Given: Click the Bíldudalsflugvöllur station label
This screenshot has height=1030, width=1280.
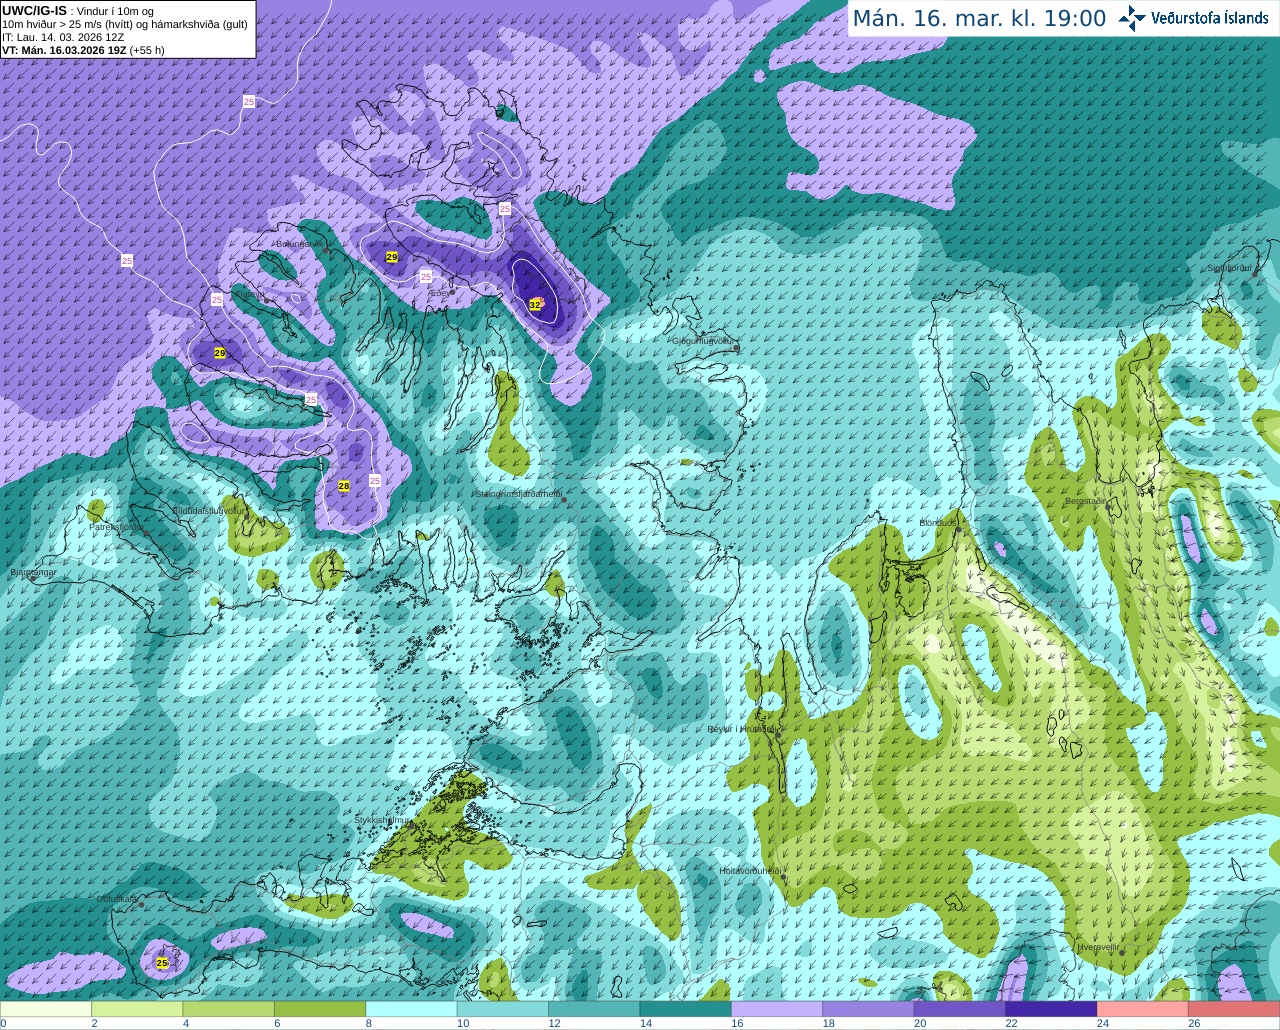Looking at the screenshot, I should pyautogui.click(x=208, y=510).
